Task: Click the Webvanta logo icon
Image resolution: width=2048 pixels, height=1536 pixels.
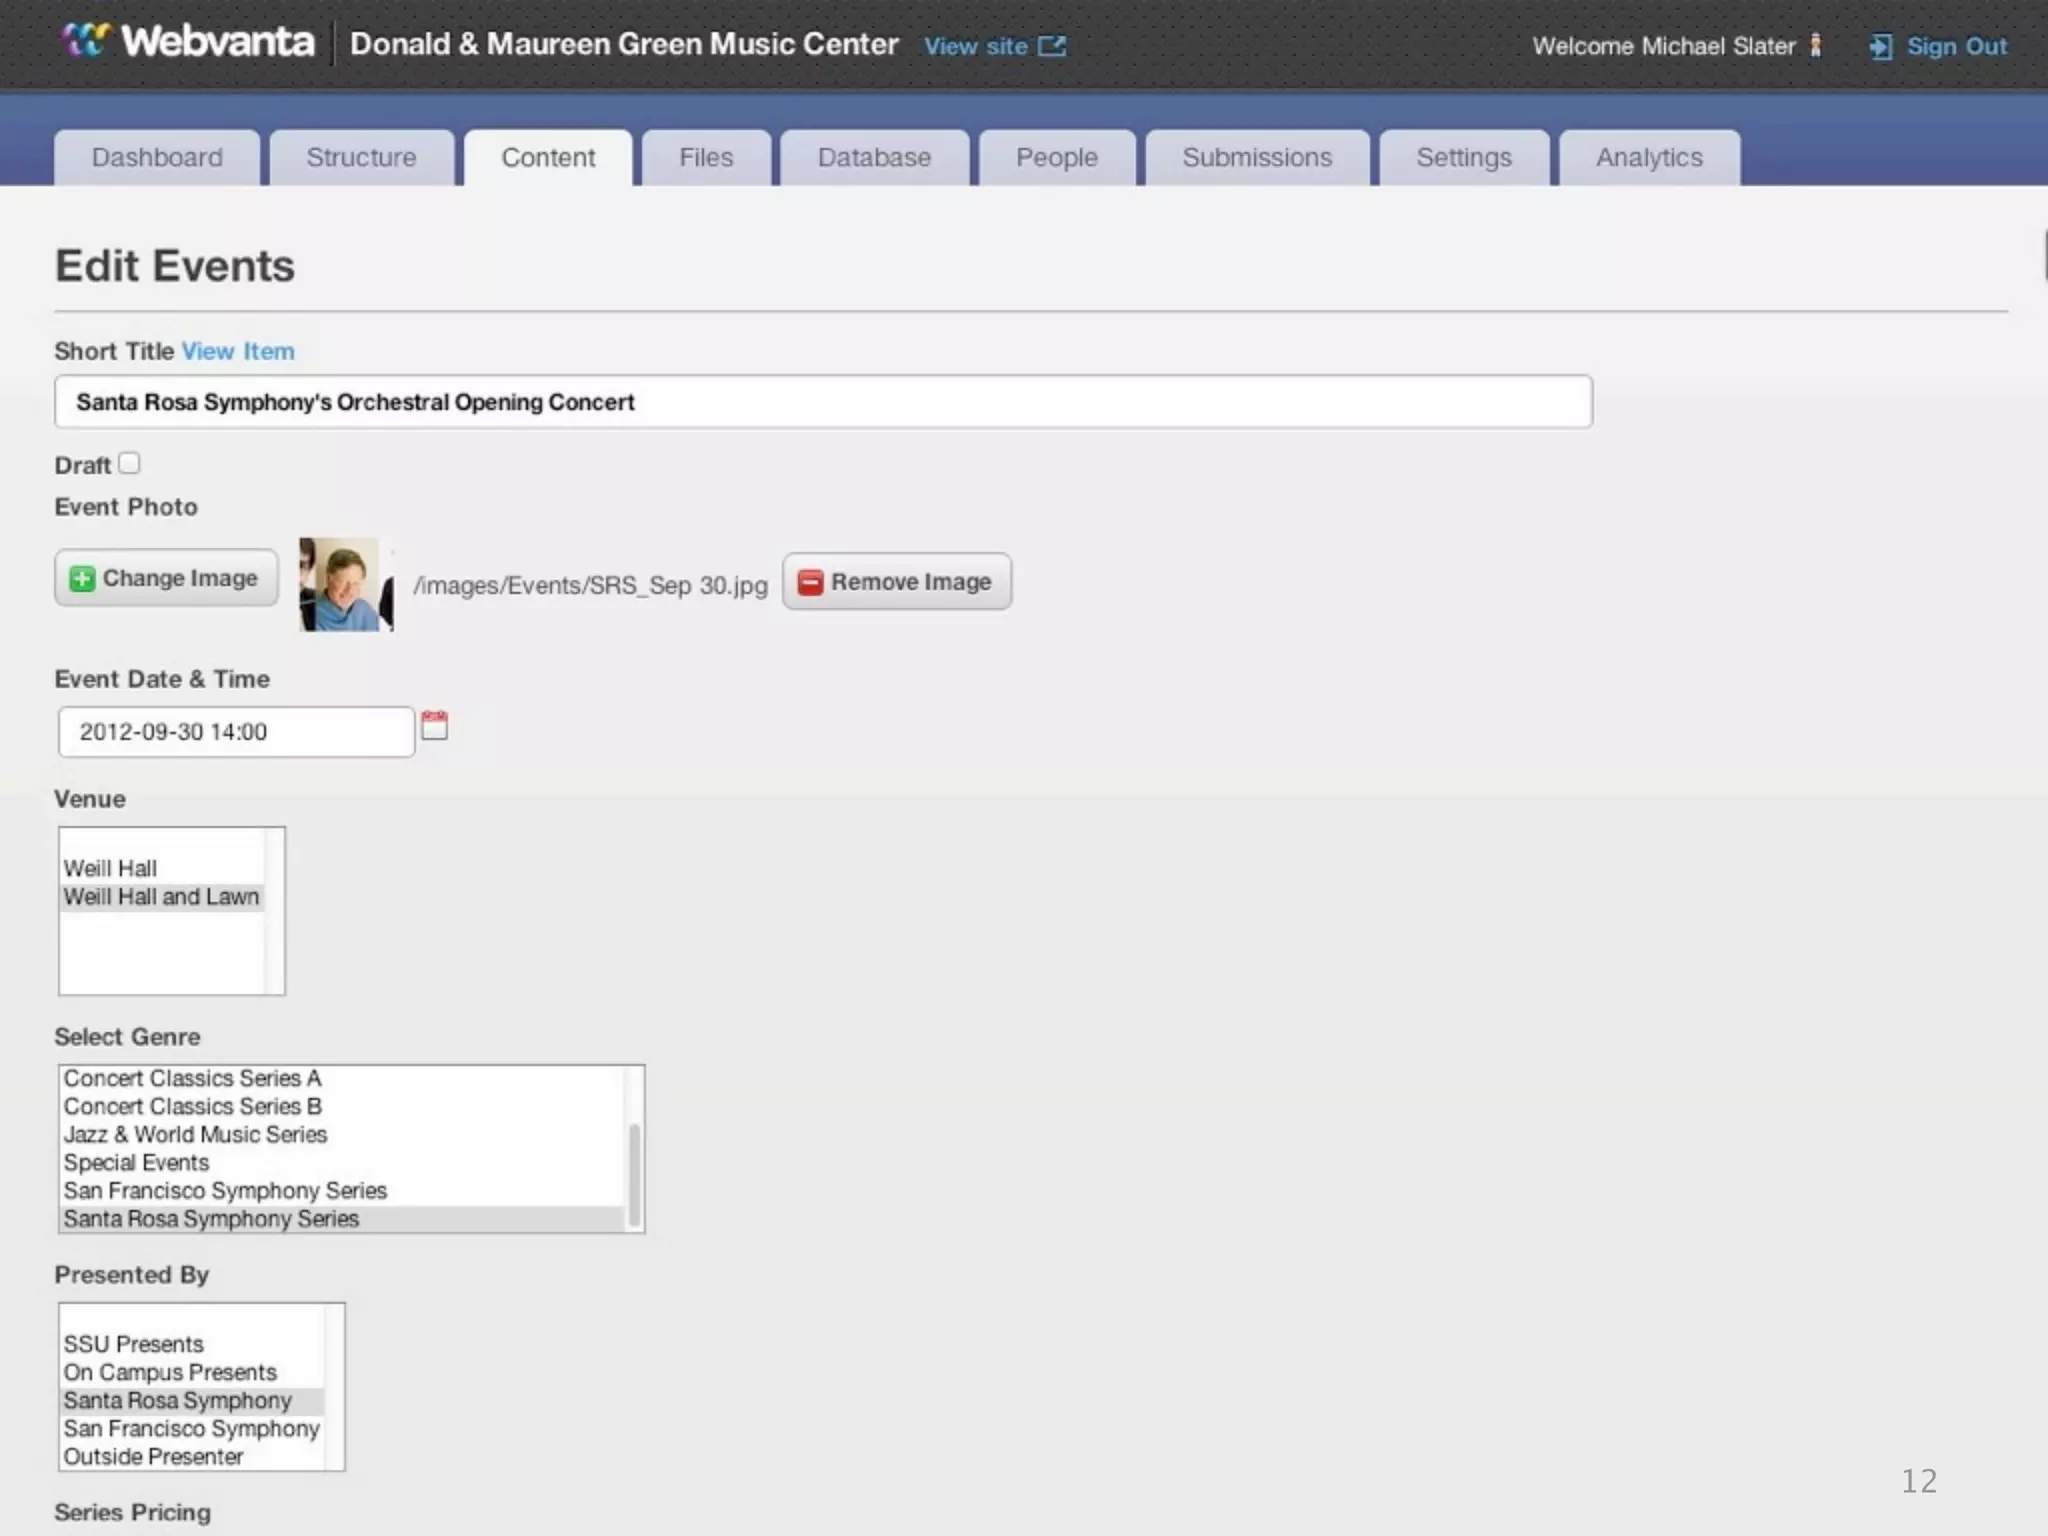Action: (x=84, y=42)
